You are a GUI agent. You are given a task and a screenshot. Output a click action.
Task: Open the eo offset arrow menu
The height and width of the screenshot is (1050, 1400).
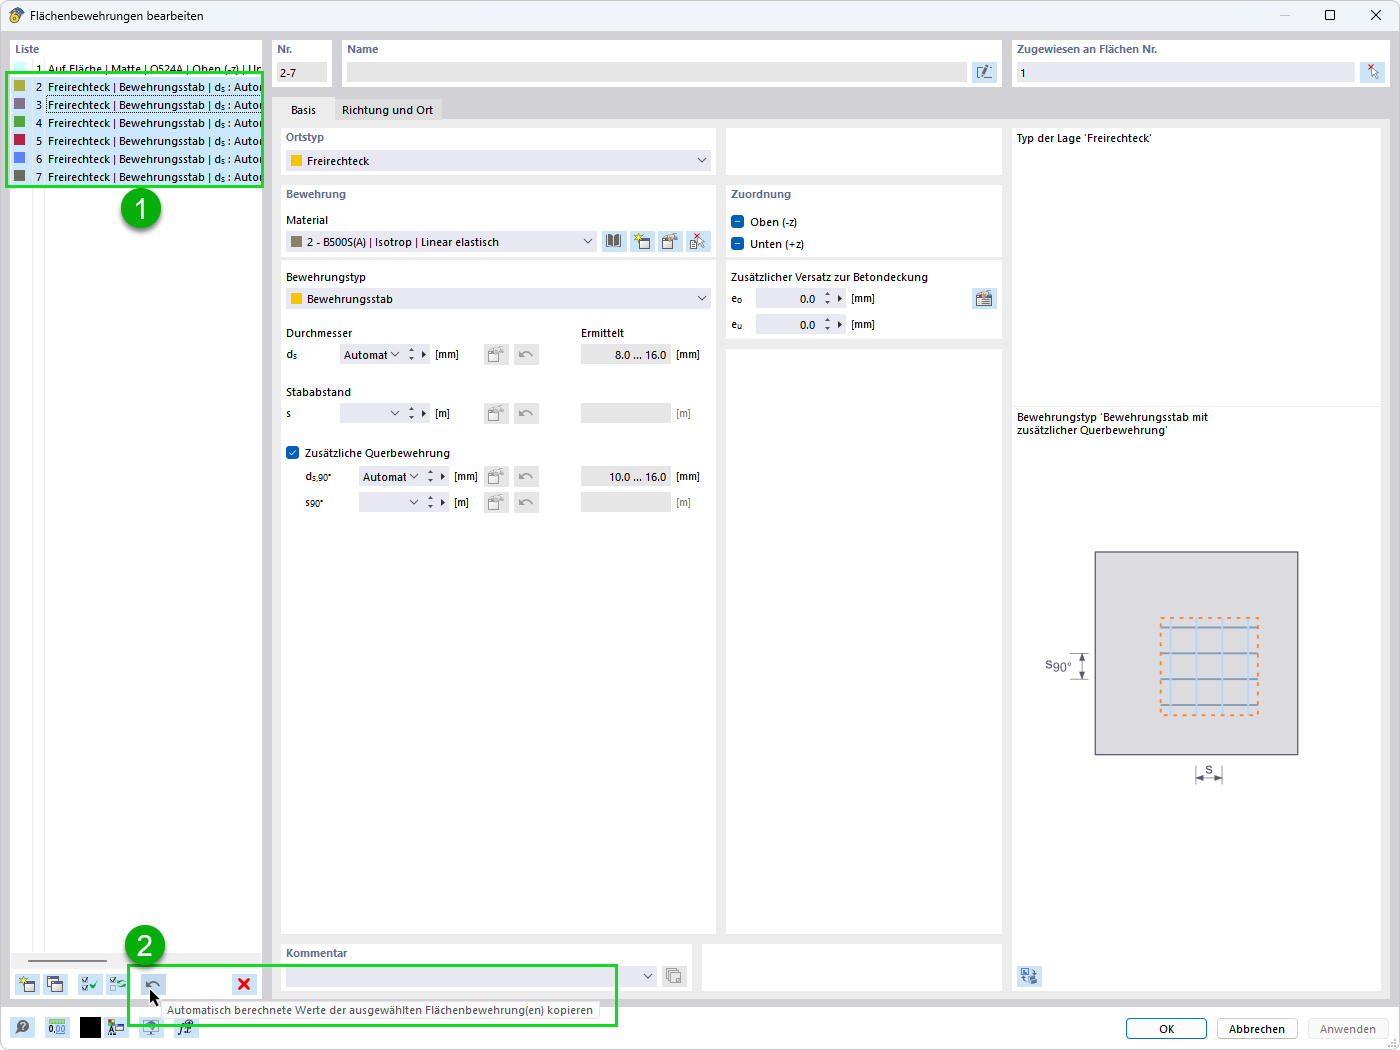(x=840, y=298)
